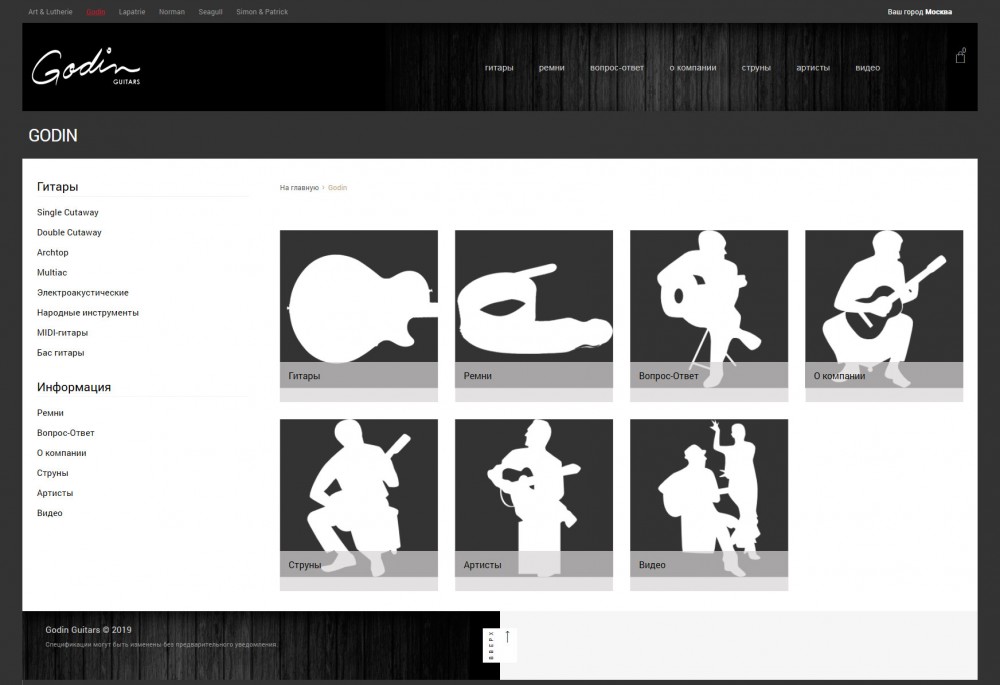Click Godin Guitars © 2019 footer text

[88, 630]
